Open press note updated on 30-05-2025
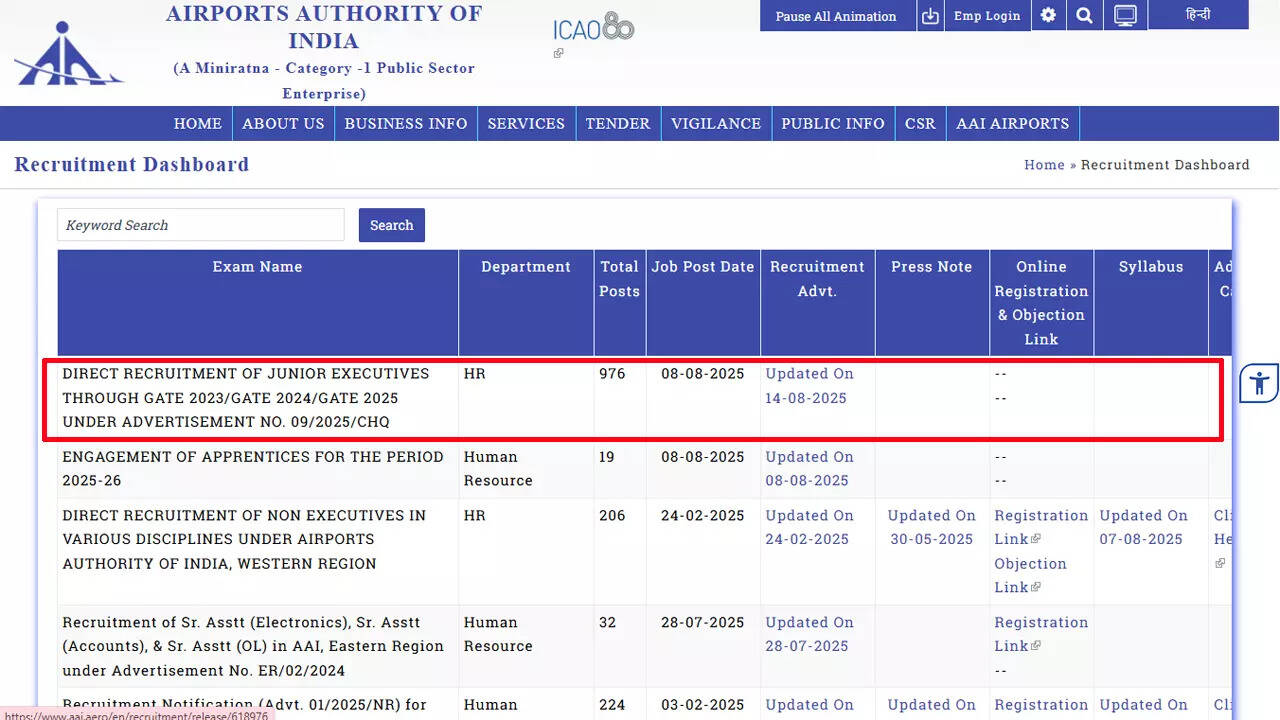This screenshot has width=1280, height=720. pos(931,527)
